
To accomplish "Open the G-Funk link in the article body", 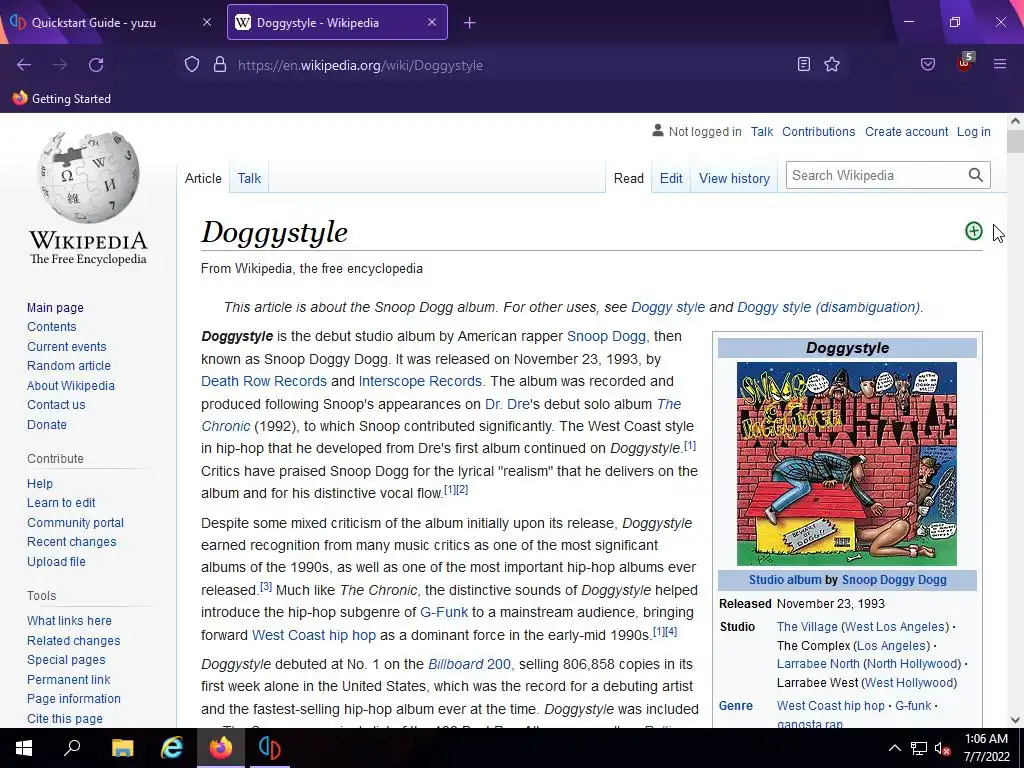I will pyautogui.click(x=443, y=612).
